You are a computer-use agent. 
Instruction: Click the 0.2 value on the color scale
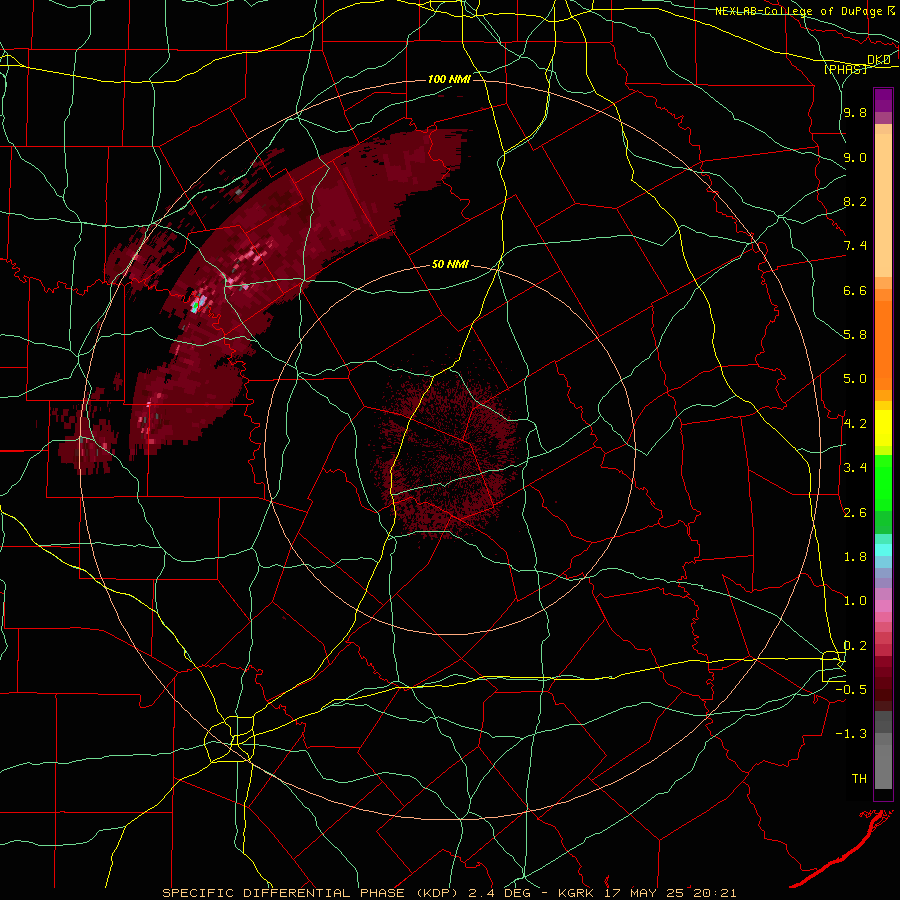pos(855,646)
